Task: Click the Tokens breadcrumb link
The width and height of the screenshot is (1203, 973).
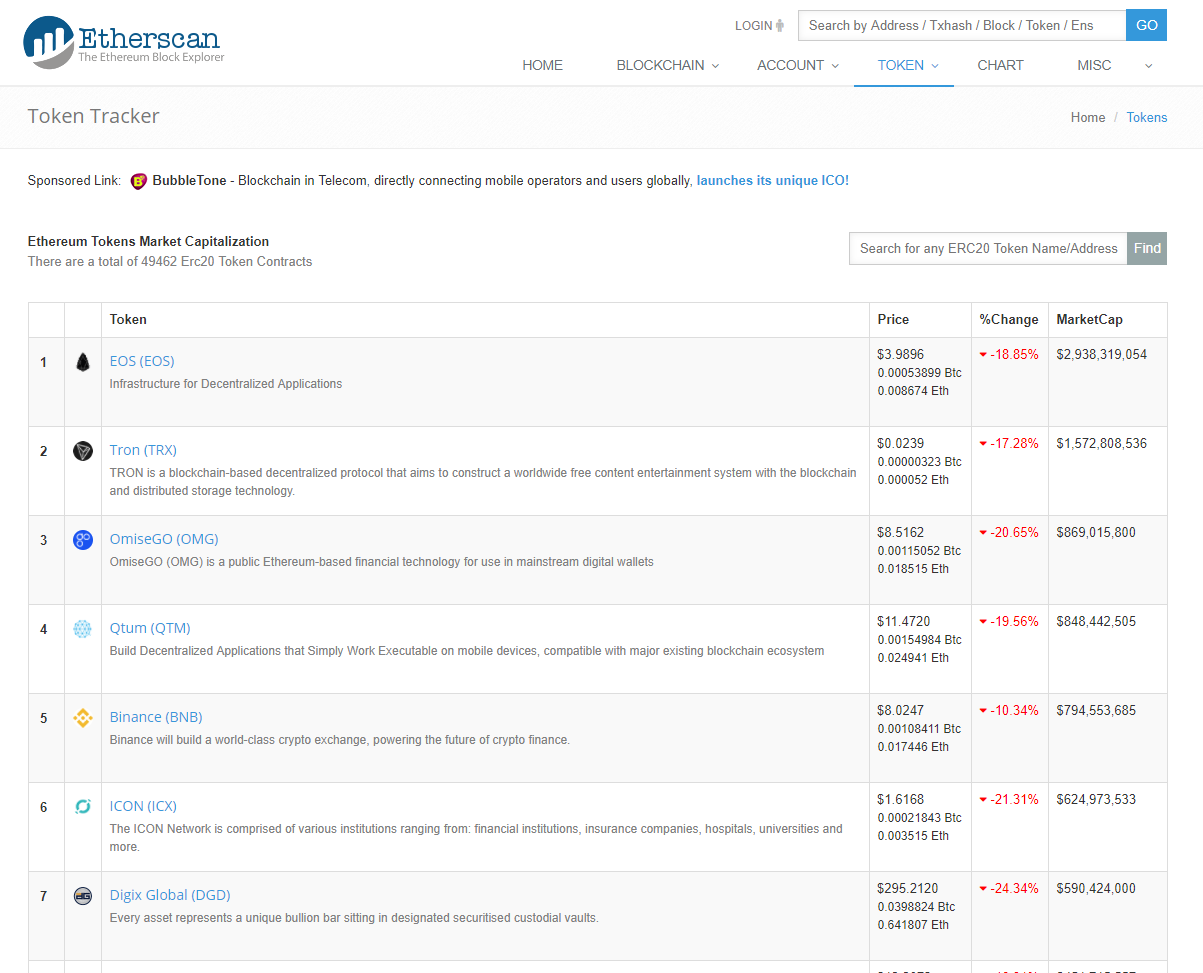Action: [x=1147, y=117]
